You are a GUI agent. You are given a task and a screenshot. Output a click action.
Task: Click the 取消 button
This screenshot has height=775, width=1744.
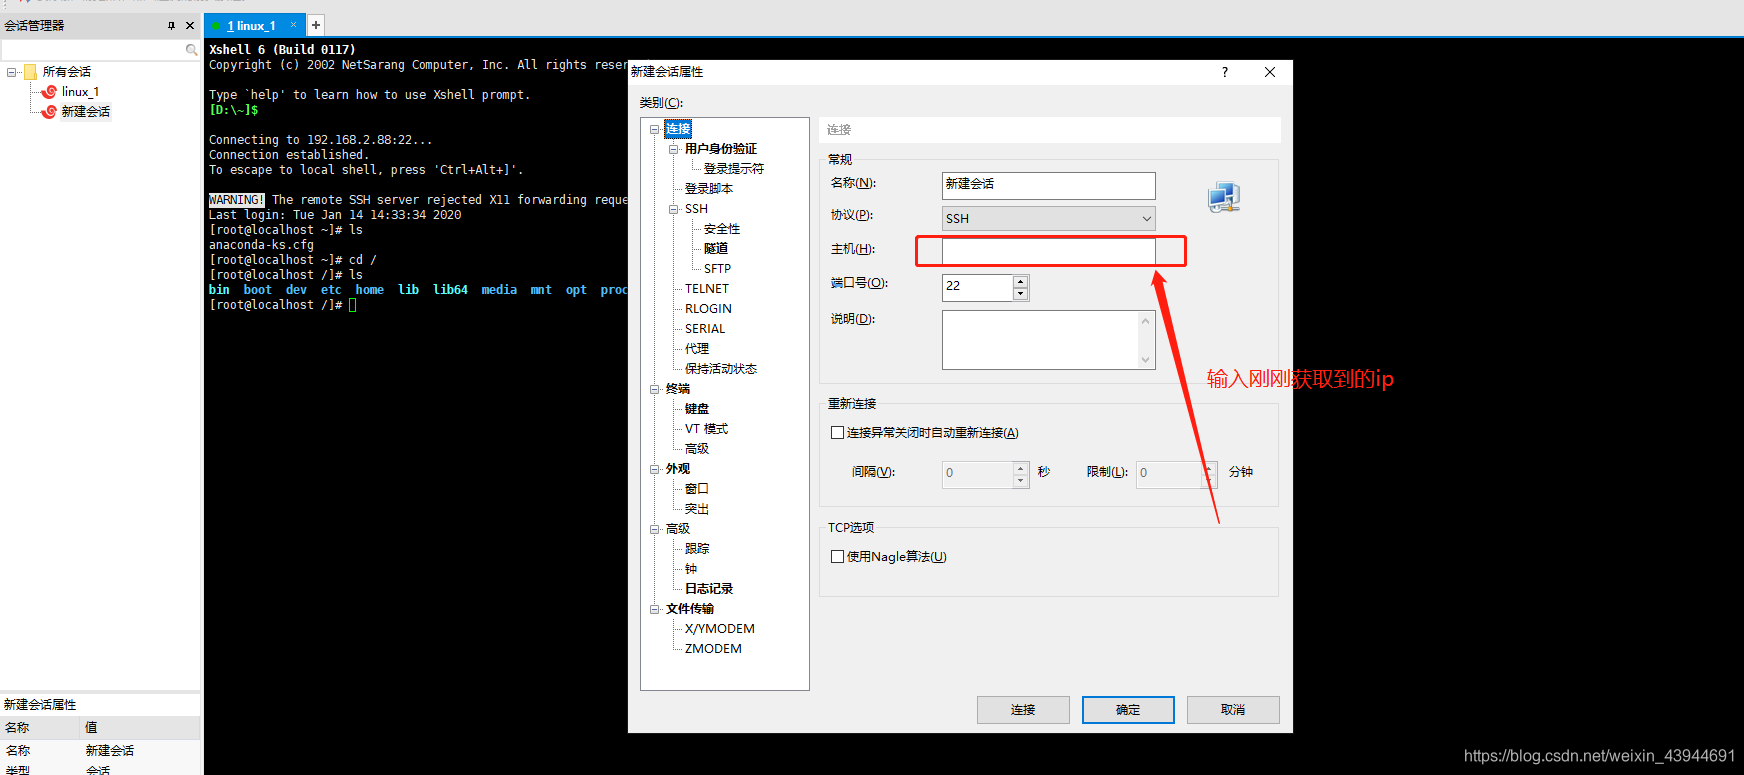[x=1233, y=710]
